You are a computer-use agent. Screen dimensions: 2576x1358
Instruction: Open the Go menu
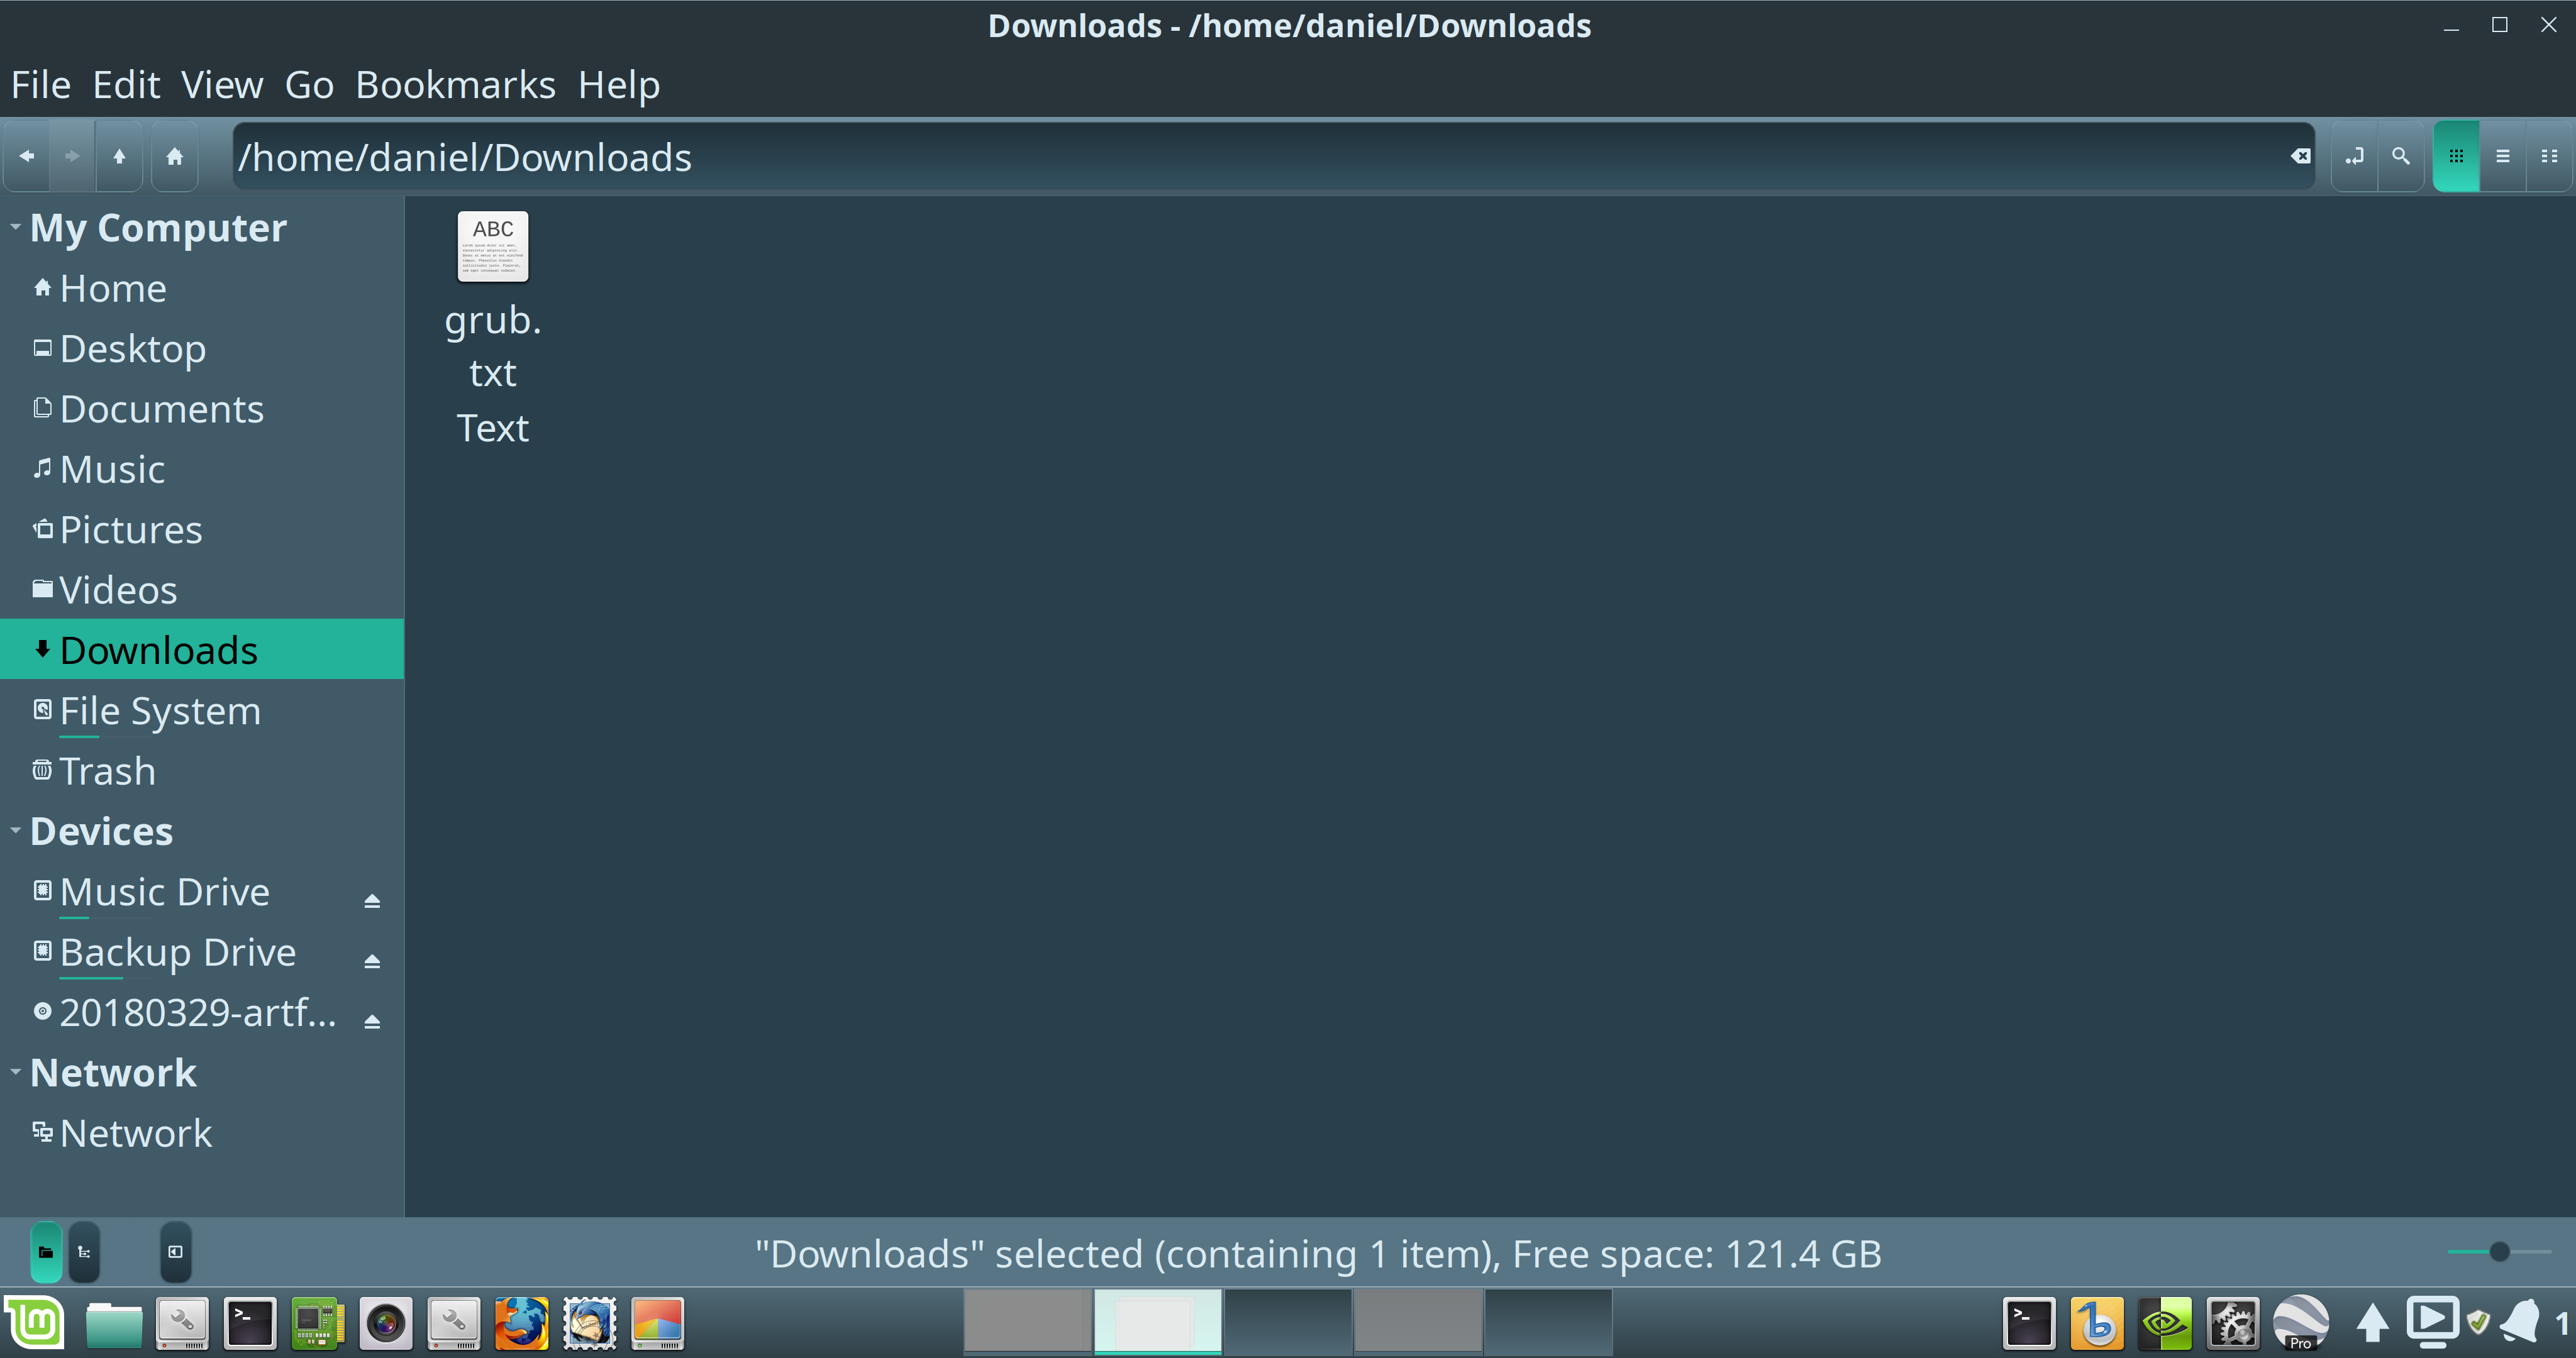(x=309, y=85)
